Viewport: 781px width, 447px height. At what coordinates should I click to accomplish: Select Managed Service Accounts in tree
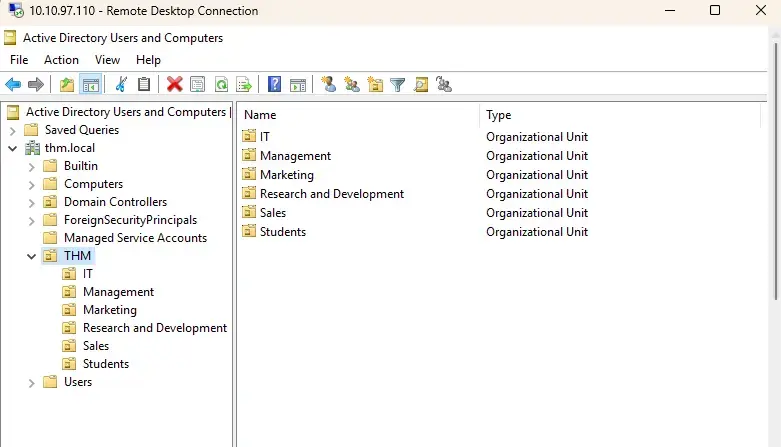(135, 238)
